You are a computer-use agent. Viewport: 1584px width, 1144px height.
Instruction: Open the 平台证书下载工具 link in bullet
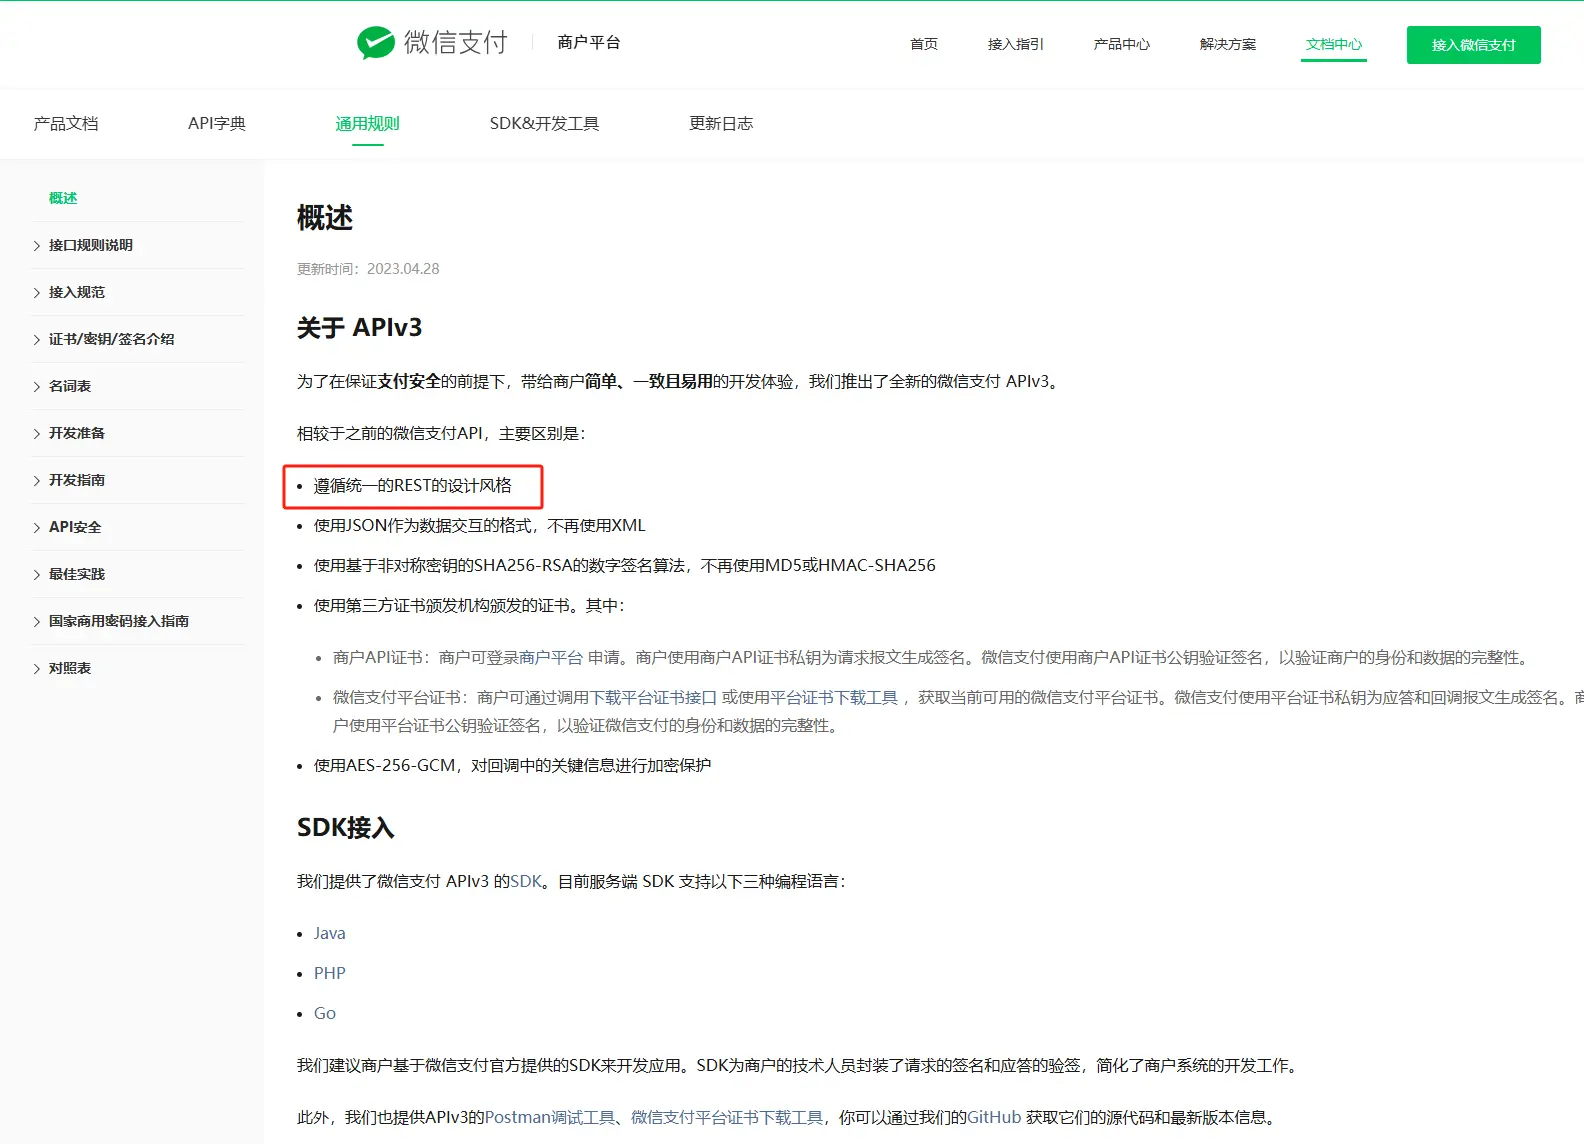834,697
